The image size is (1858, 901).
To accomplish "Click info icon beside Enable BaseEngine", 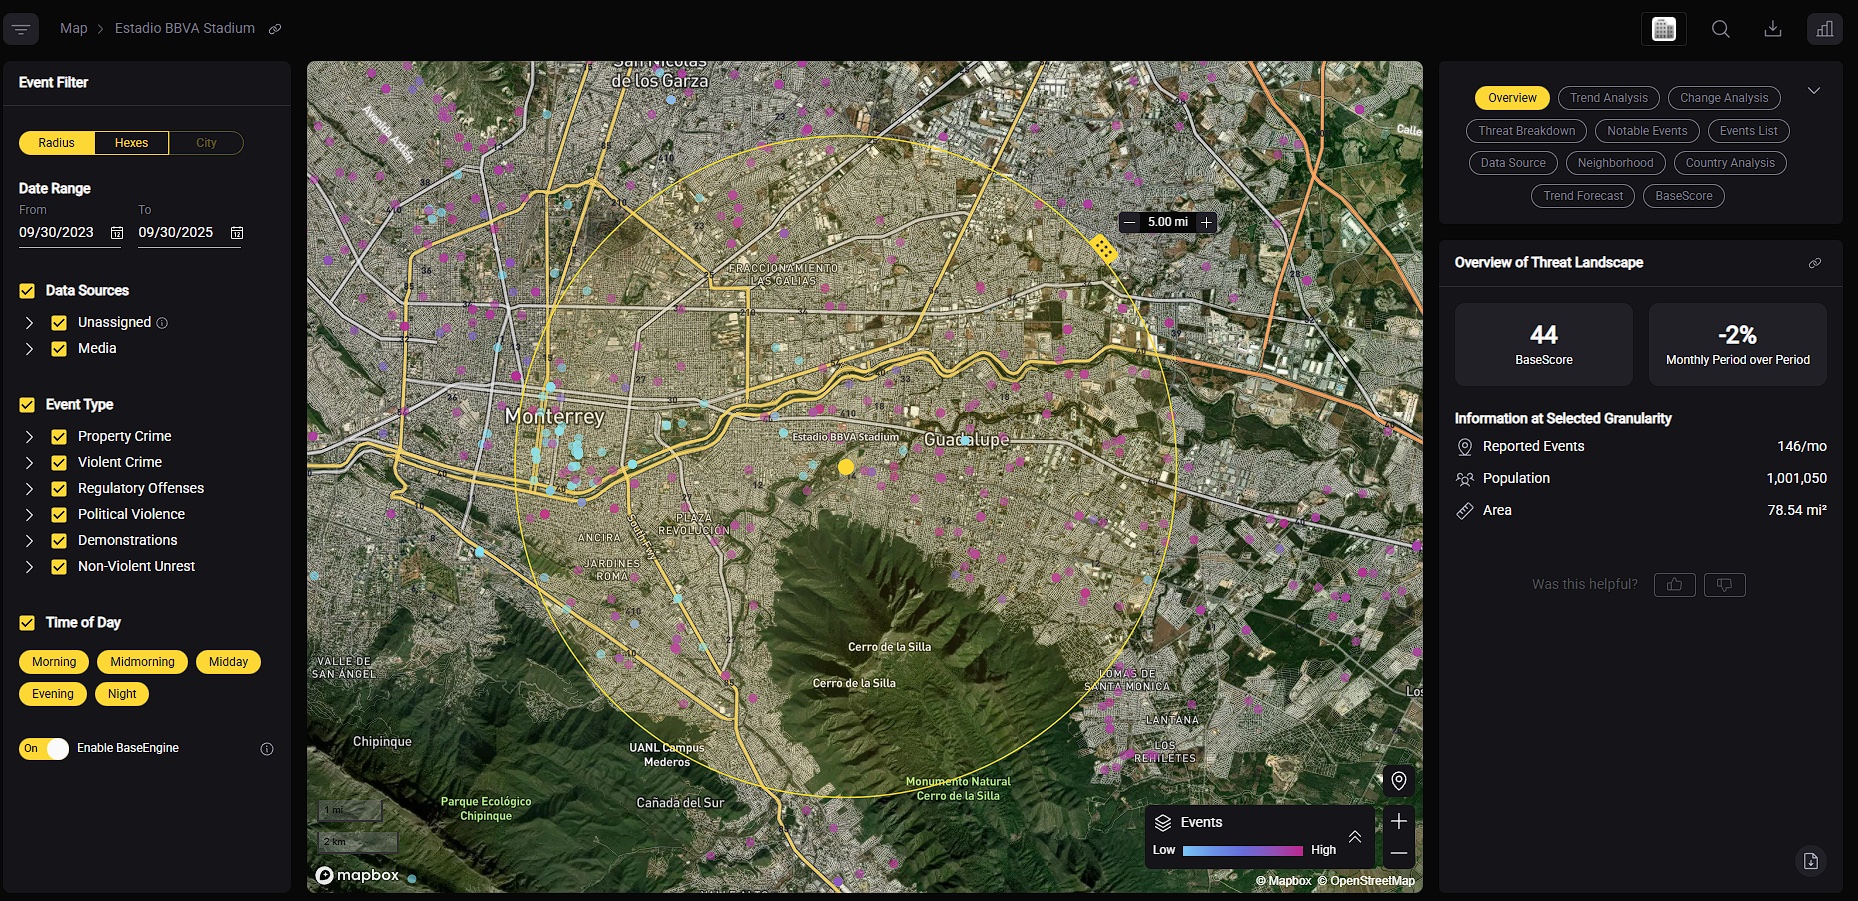I will pos(267,749).
